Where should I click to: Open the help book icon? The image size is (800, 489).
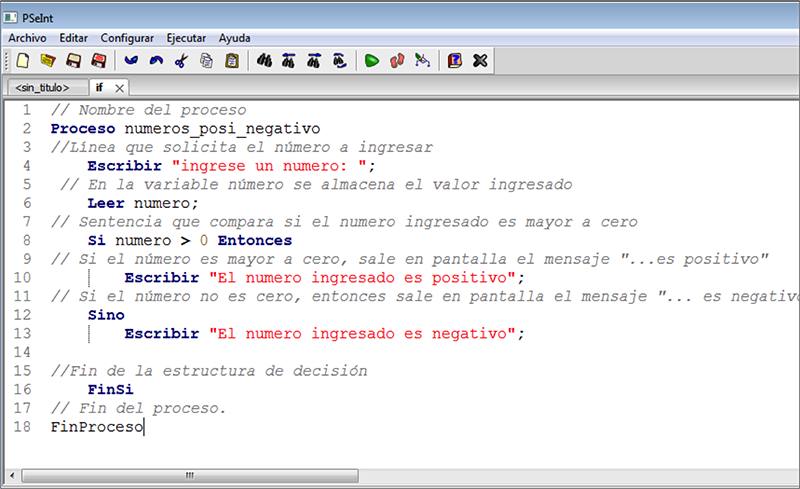455,61
